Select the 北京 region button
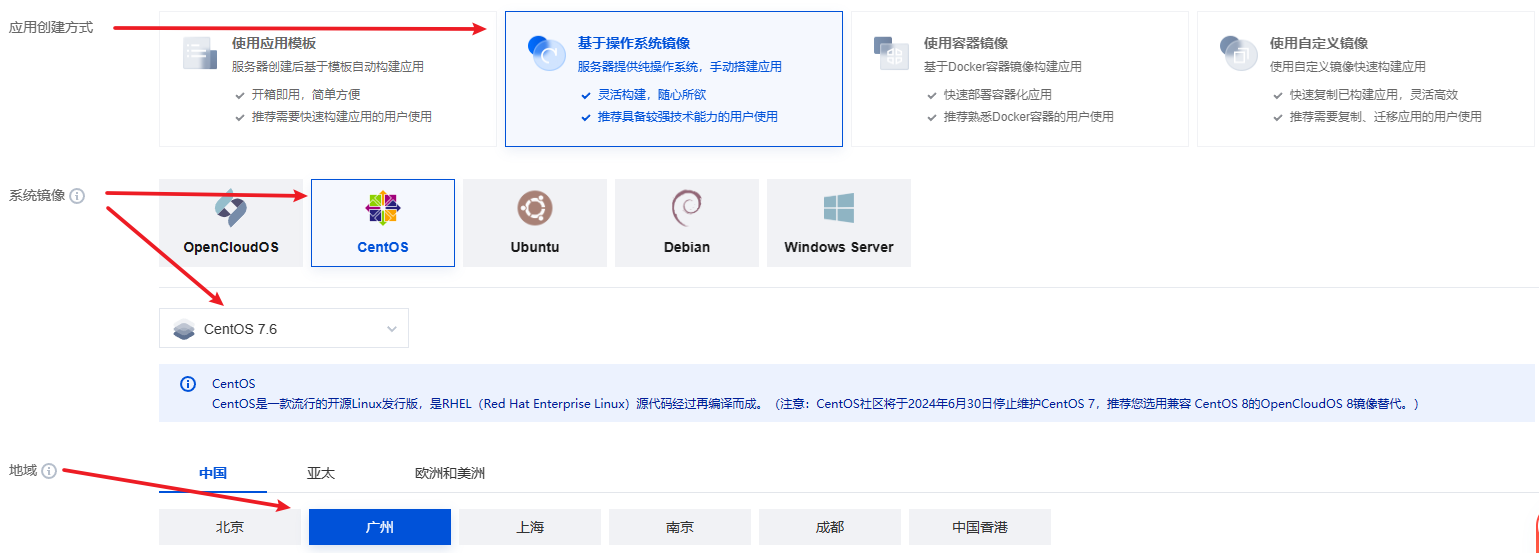The image size is (1539, 553). tap(230, 527)
